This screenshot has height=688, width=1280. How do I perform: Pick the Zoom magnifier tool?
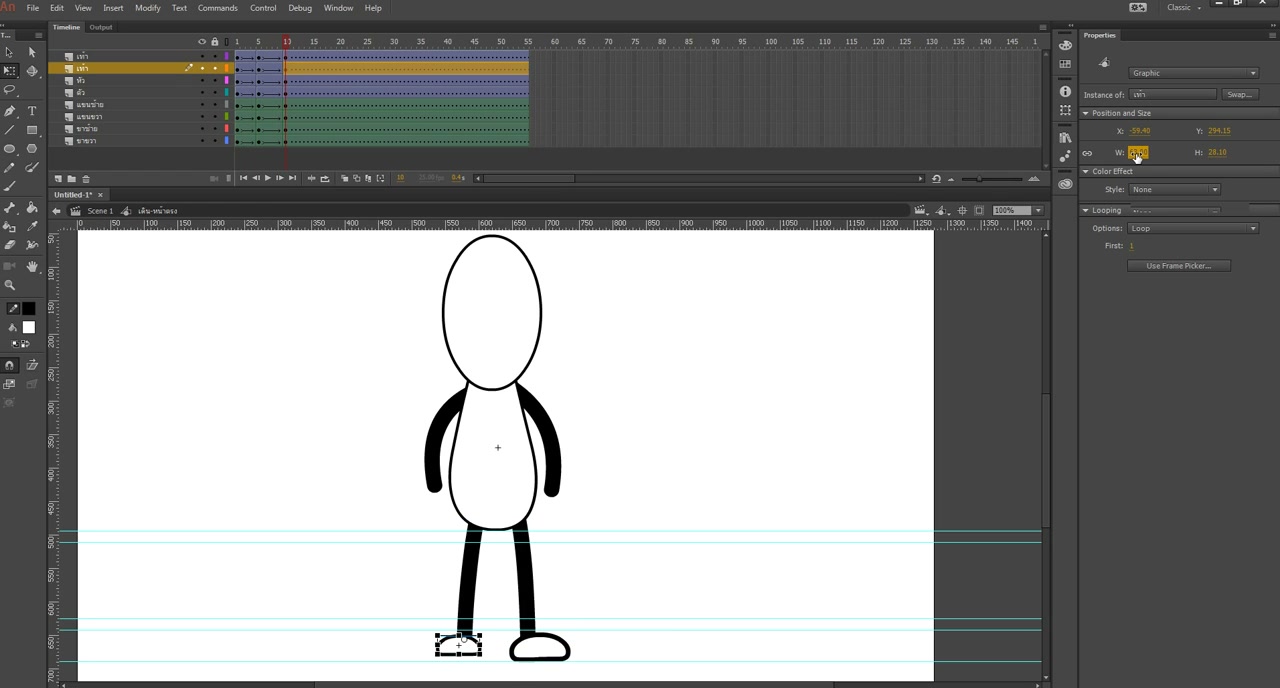coord(10,285)
